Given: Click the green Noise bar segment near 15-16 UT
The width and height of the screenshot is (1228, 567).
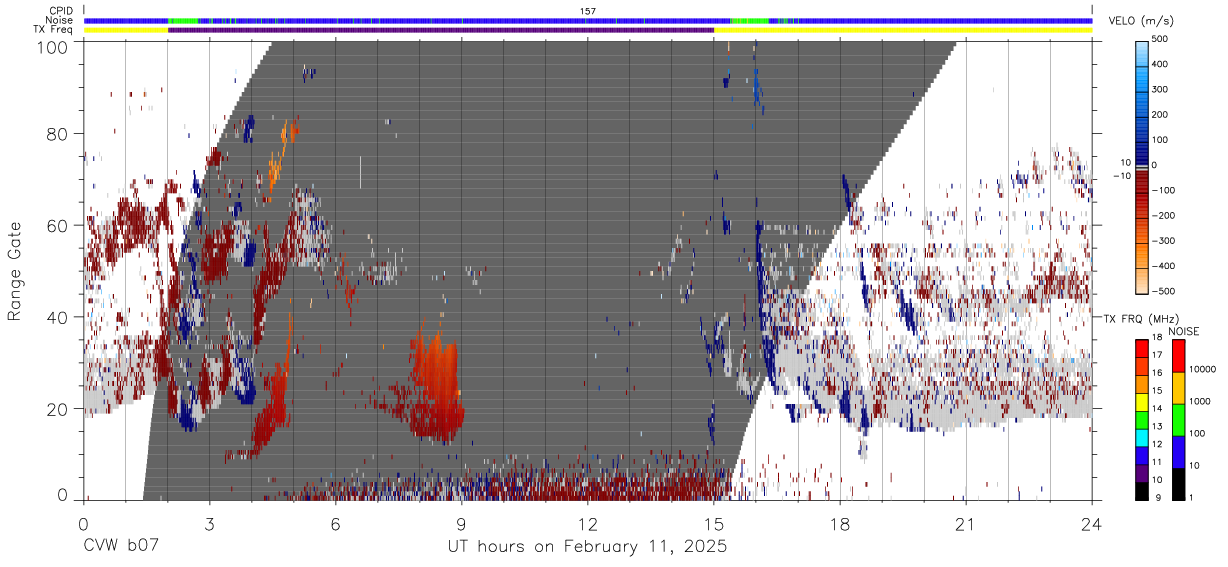Looking at the screenshot, I should [x=750, y=20].
